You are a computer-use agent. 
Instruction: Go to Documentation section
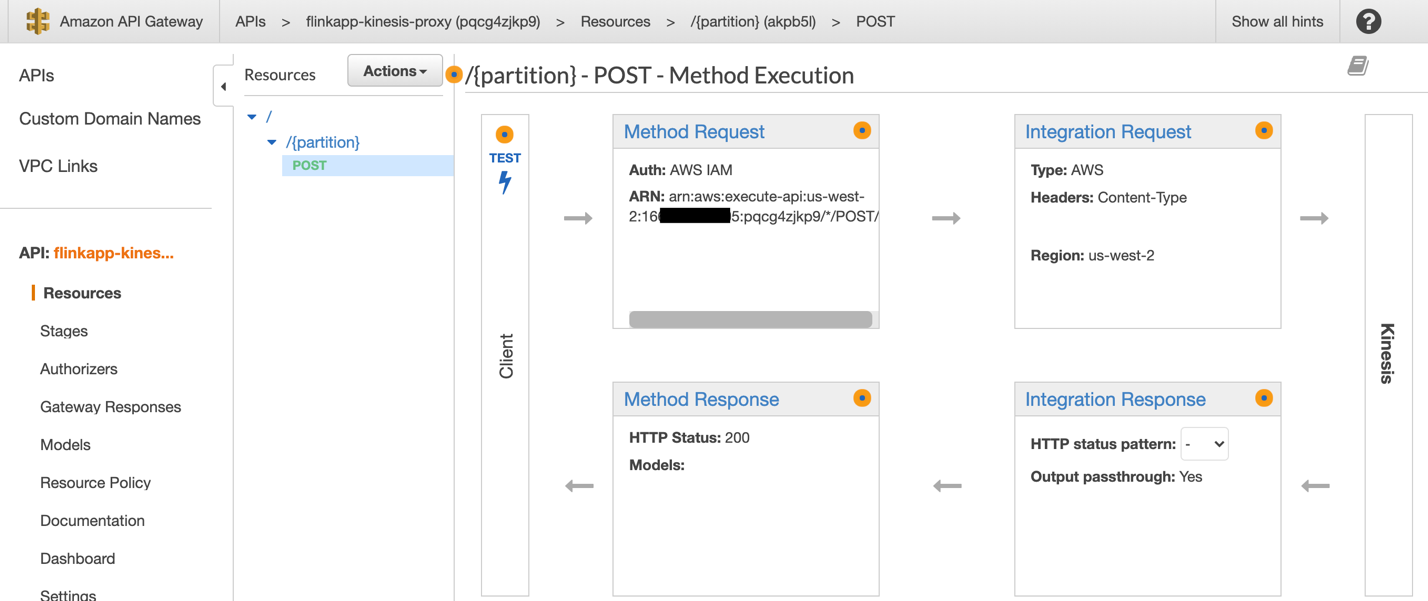[x=92, y=521]
